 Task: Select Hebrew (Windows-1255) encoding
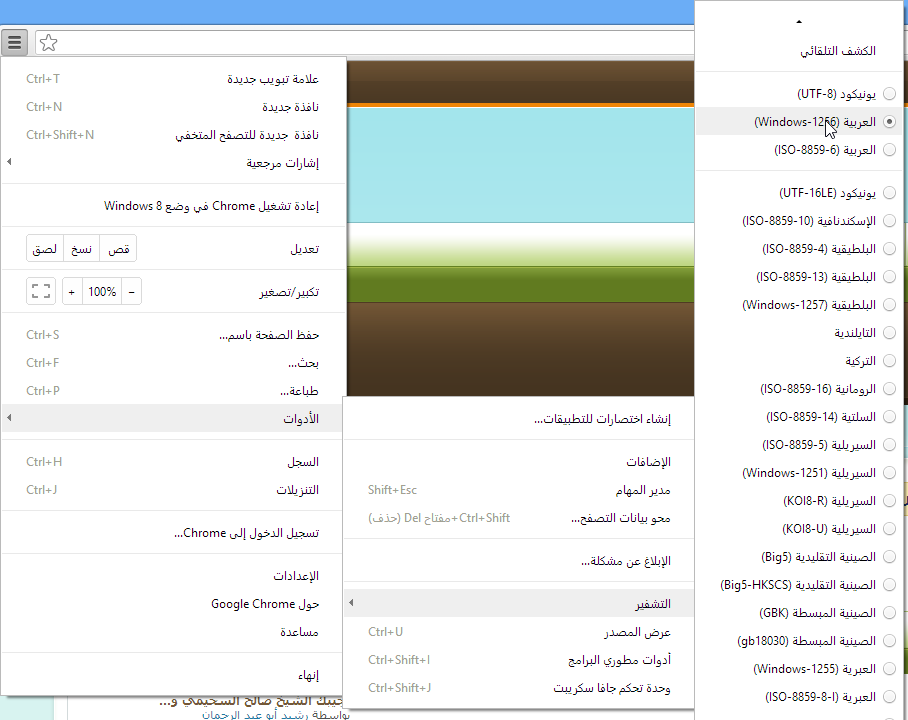pyautogui.click(x=889, y=668)
